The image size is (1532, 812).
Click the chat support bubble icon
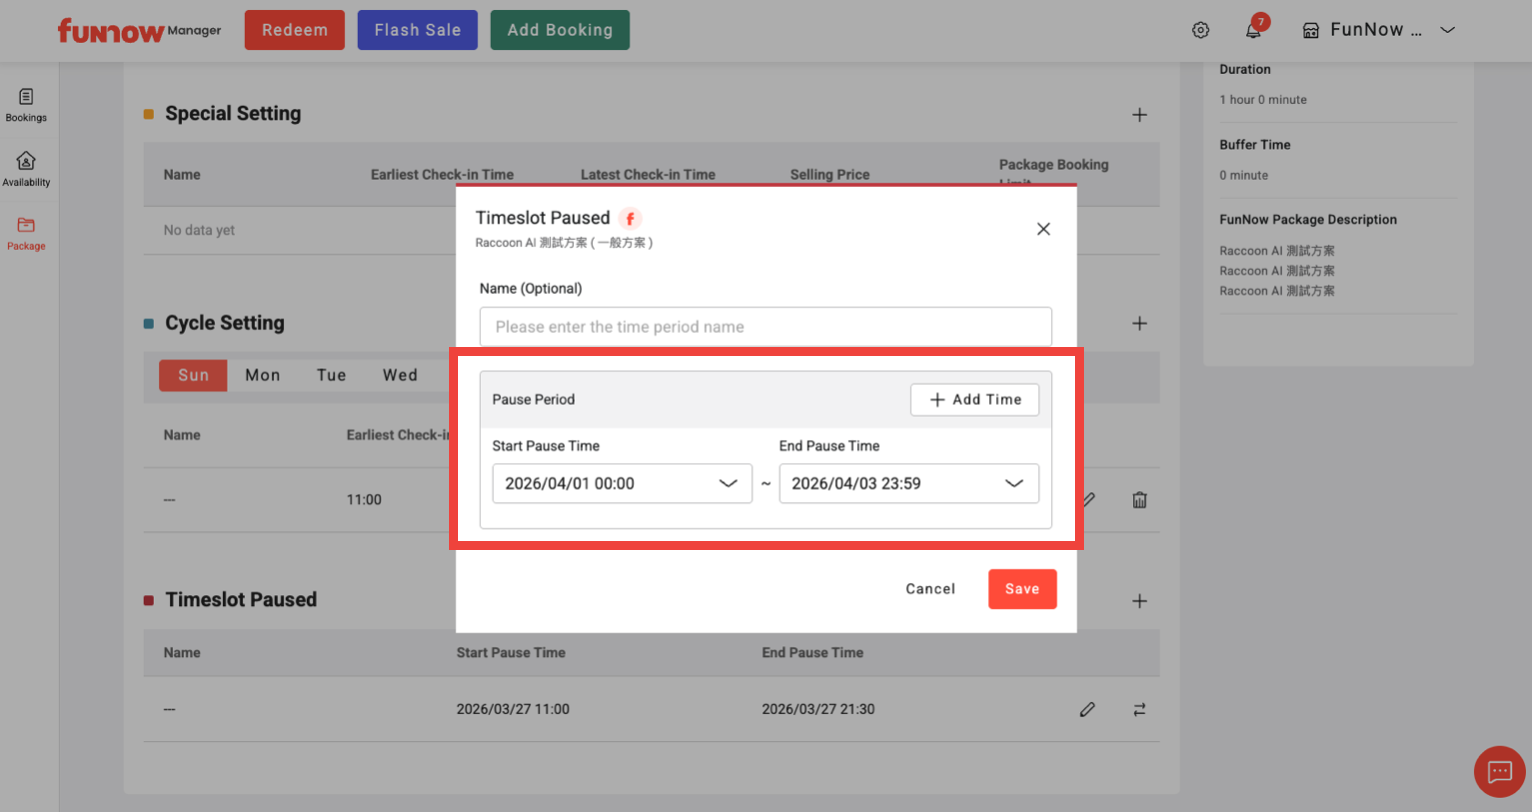pos(1499,771)
